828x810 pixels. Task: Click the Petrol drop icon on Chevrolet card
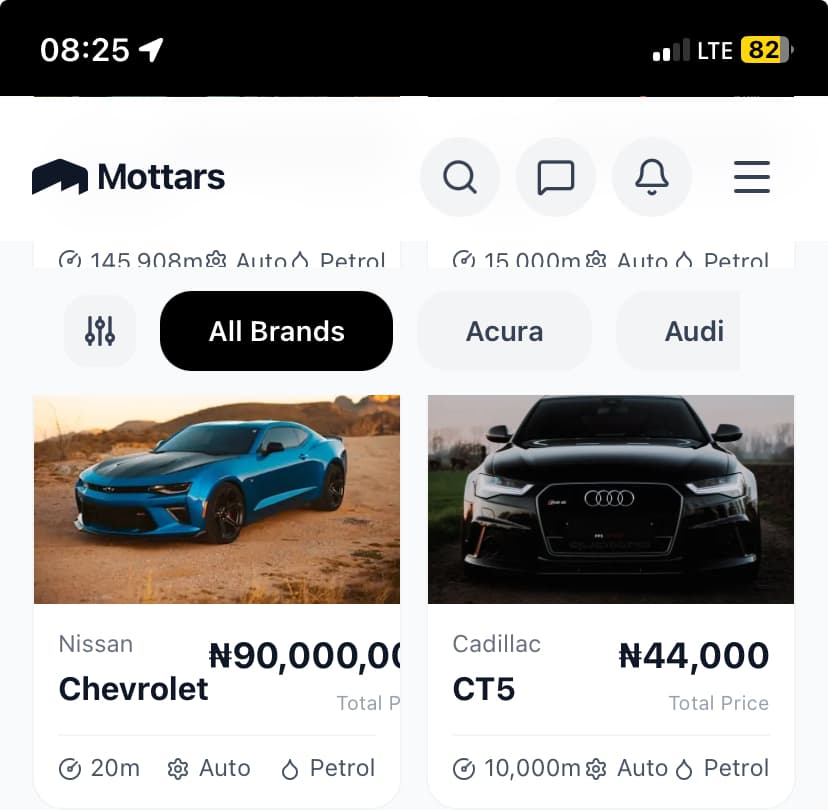[290, 769]
